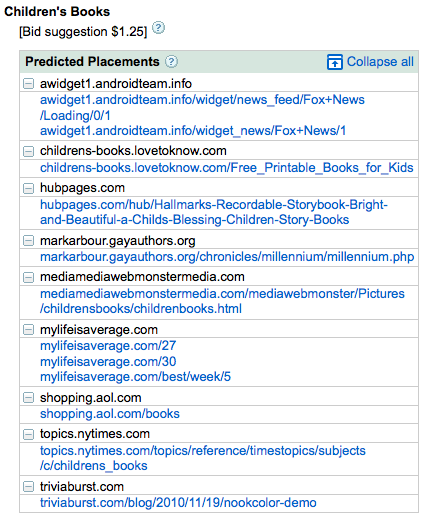
Task: Open the shopping.aol.com/books link
Action: click(110, 414)
